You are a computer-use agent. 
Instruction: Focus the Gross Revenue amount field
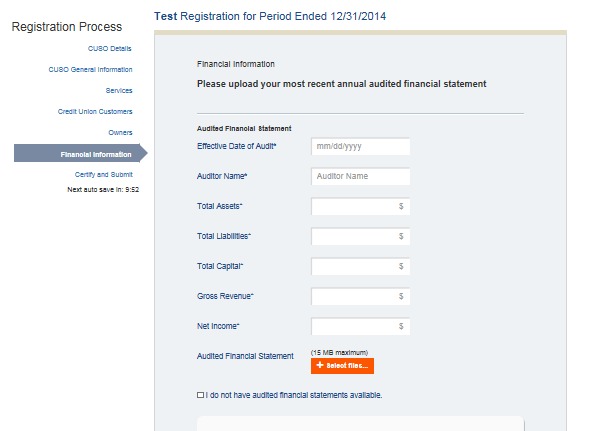coord(355,296)
